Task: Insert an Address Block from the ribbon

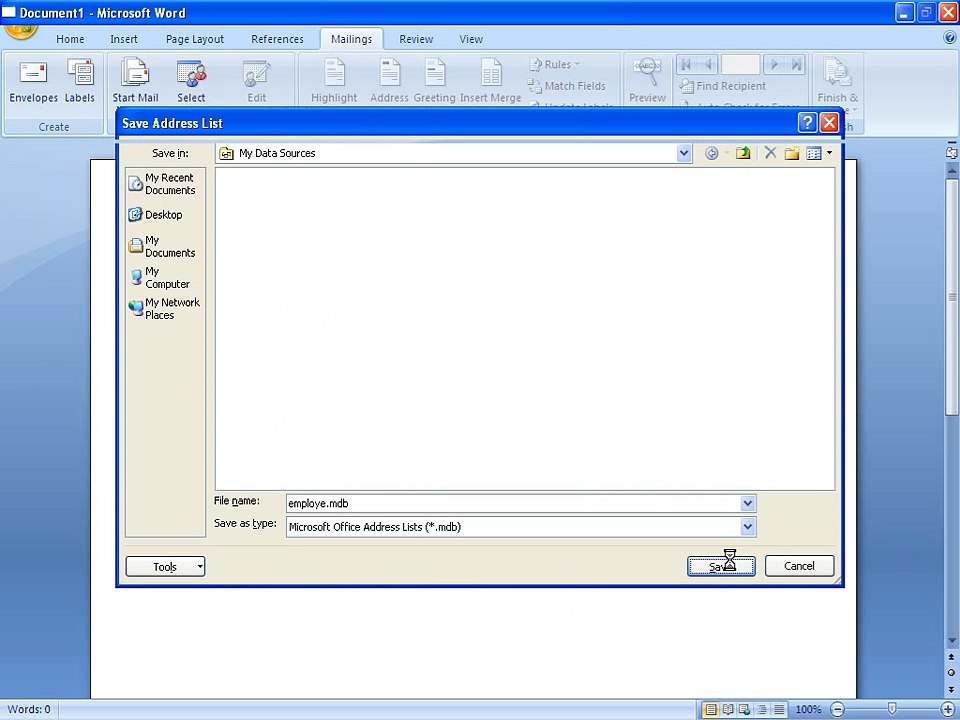Action: tap(389, 81)
